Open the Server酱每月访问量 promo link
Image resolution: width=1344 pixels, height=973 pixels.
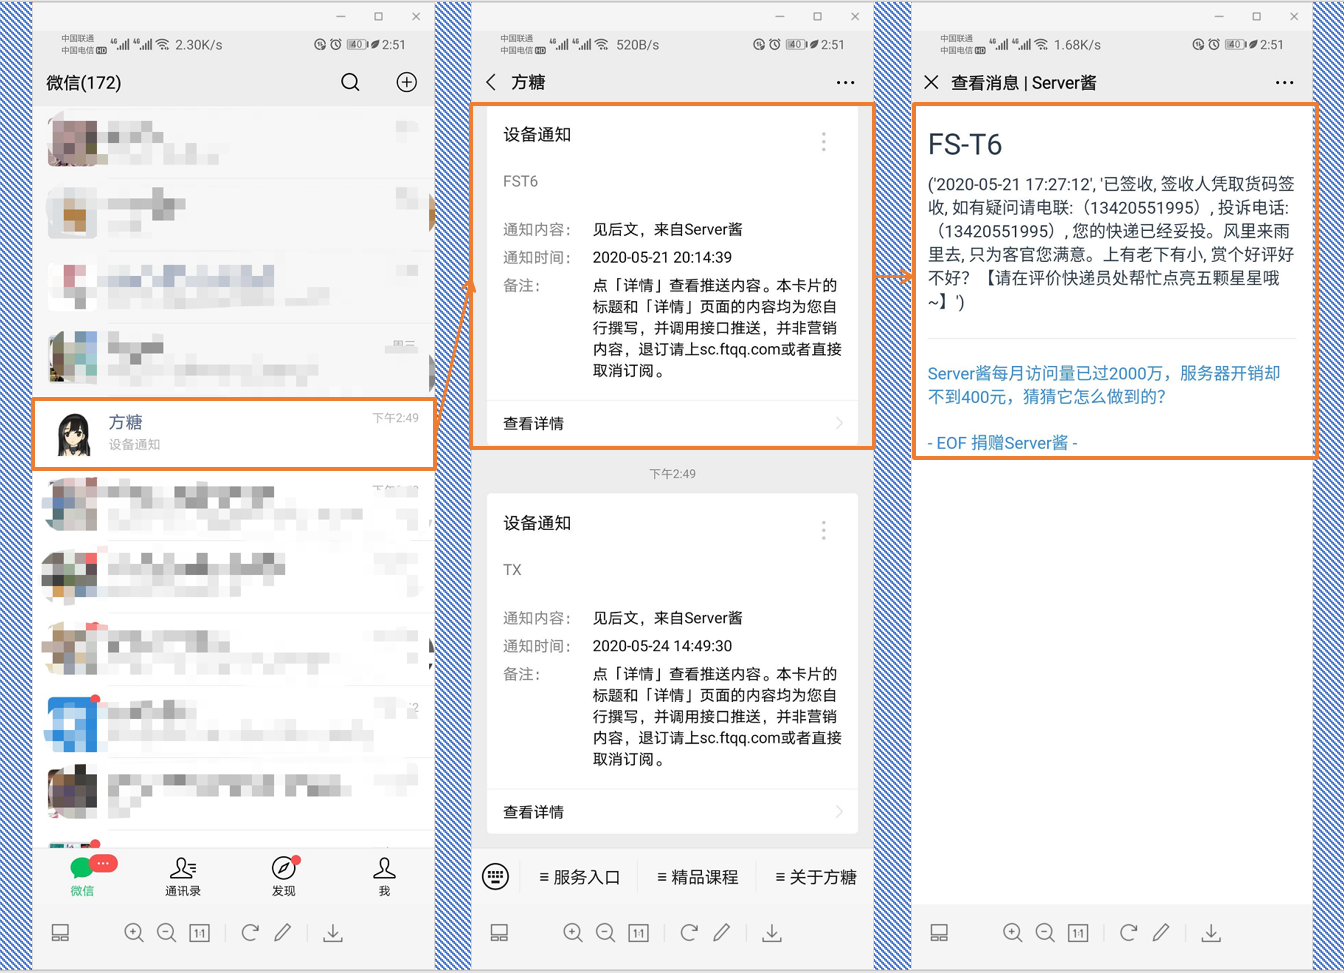tap(1104, 385)
